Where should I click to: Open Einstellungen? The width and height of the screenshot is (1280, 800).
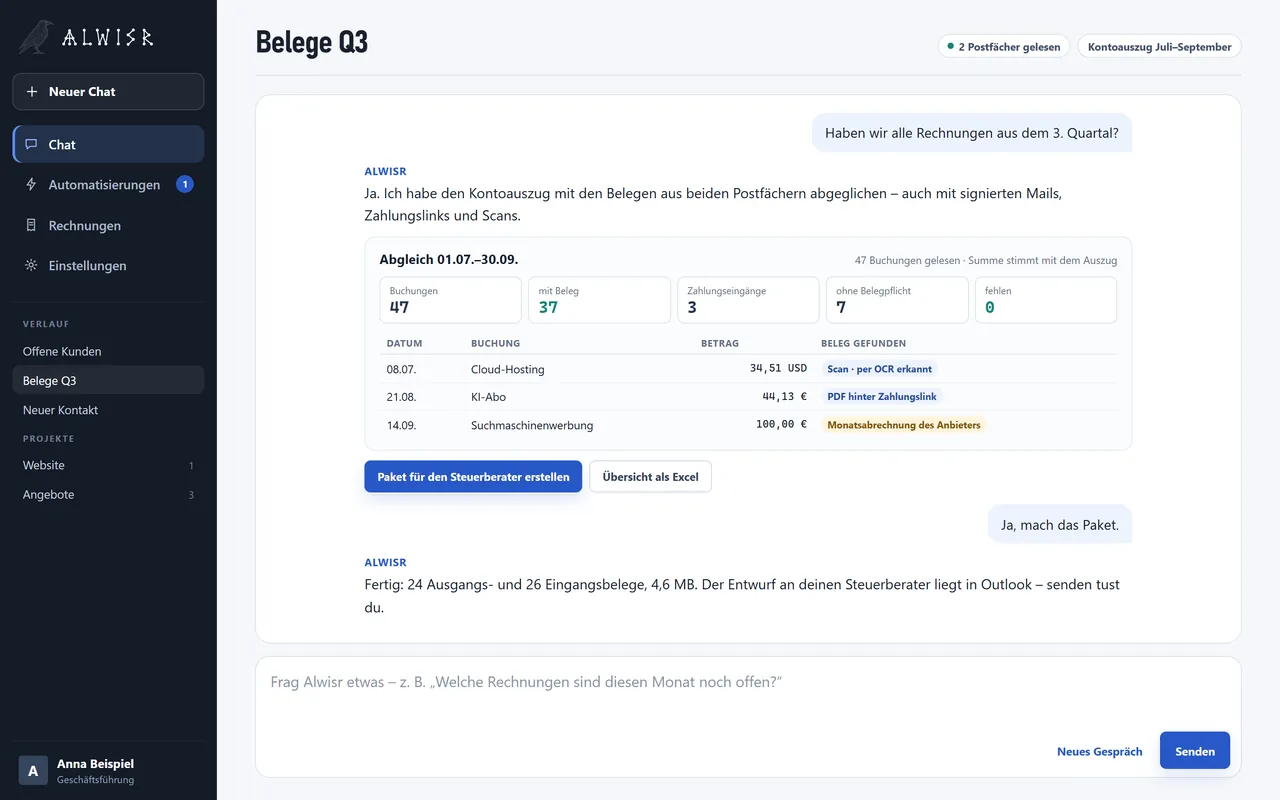click(x=108, y=265)
